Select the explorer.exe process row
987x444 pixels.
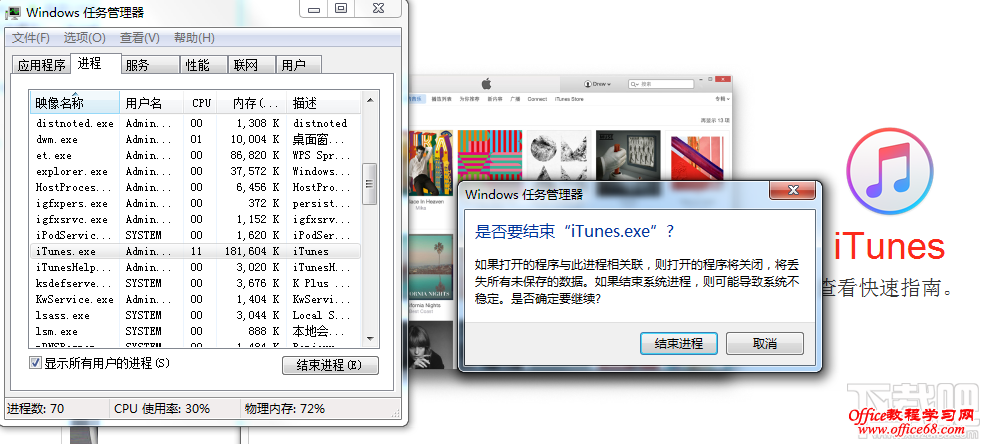point(195,171)
